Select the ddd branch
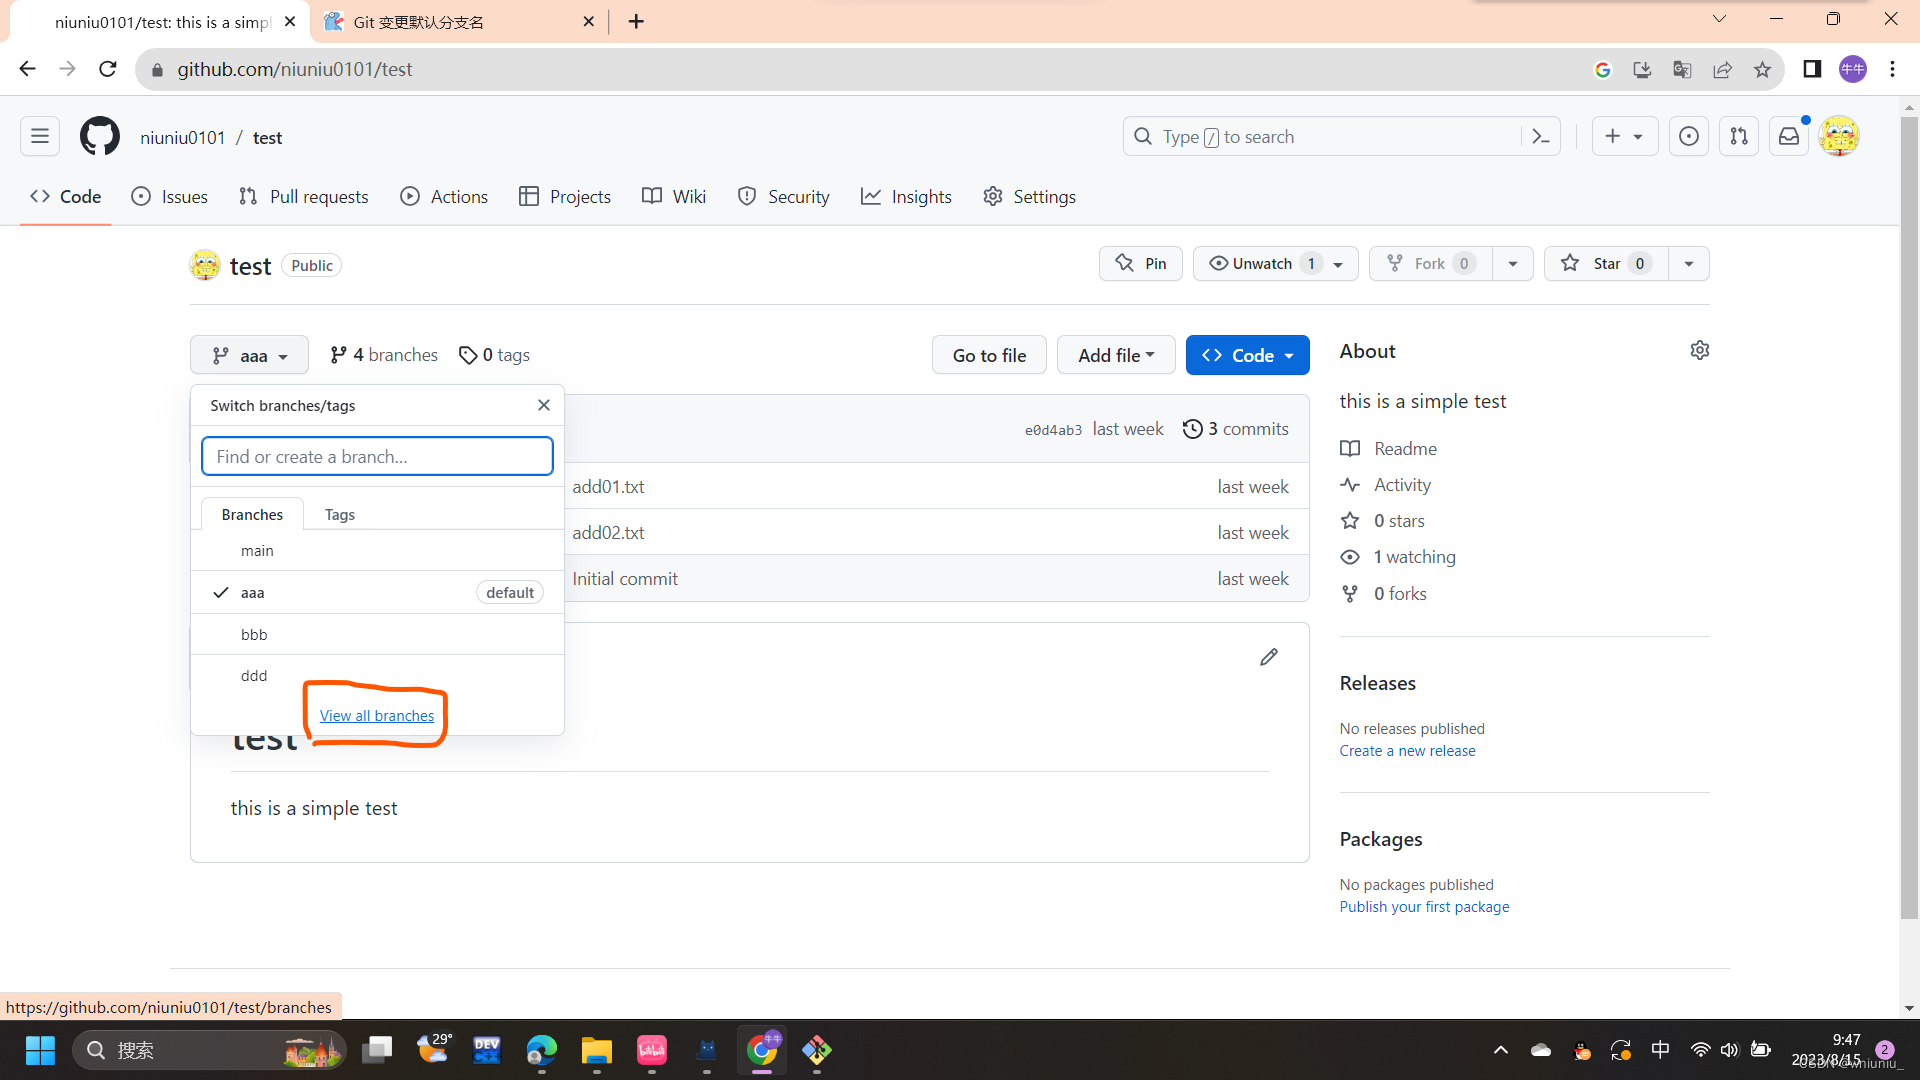Image resolution: width=1920 pixels, height=1080 pixels. click(x=377, y=676)
